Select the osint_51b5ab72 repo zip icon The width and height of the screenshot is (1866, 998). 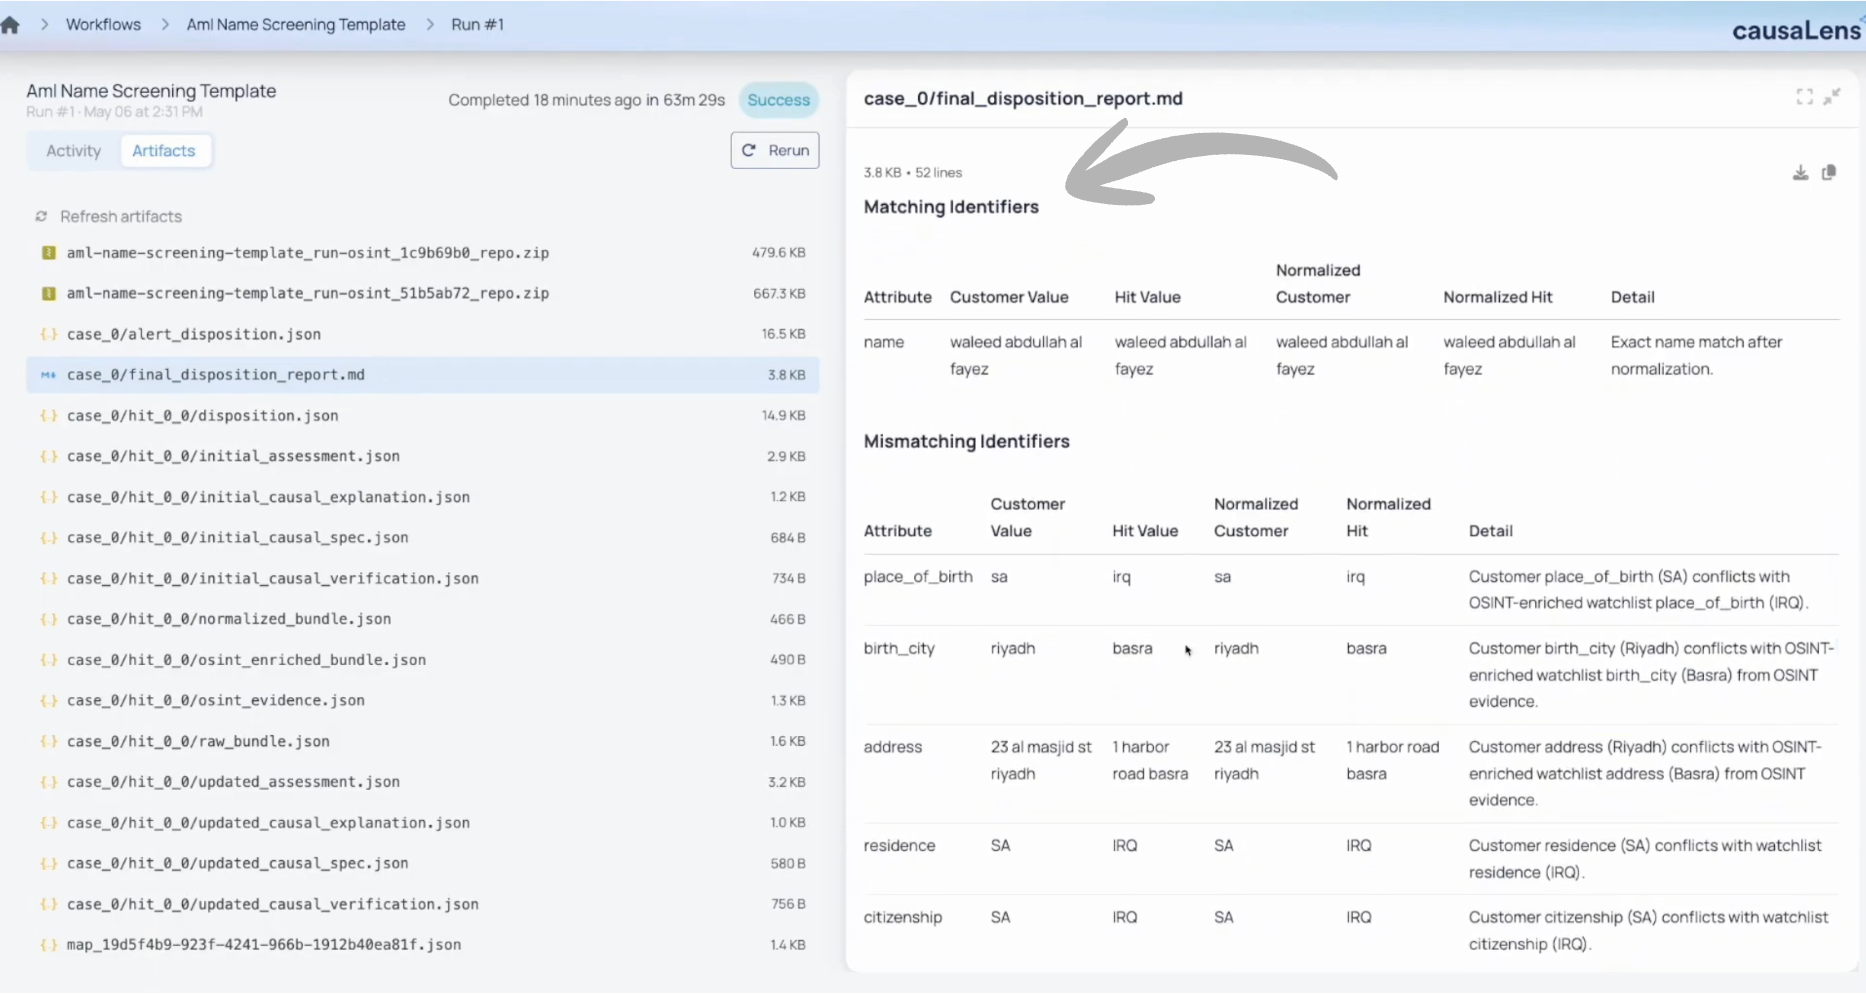48,294
